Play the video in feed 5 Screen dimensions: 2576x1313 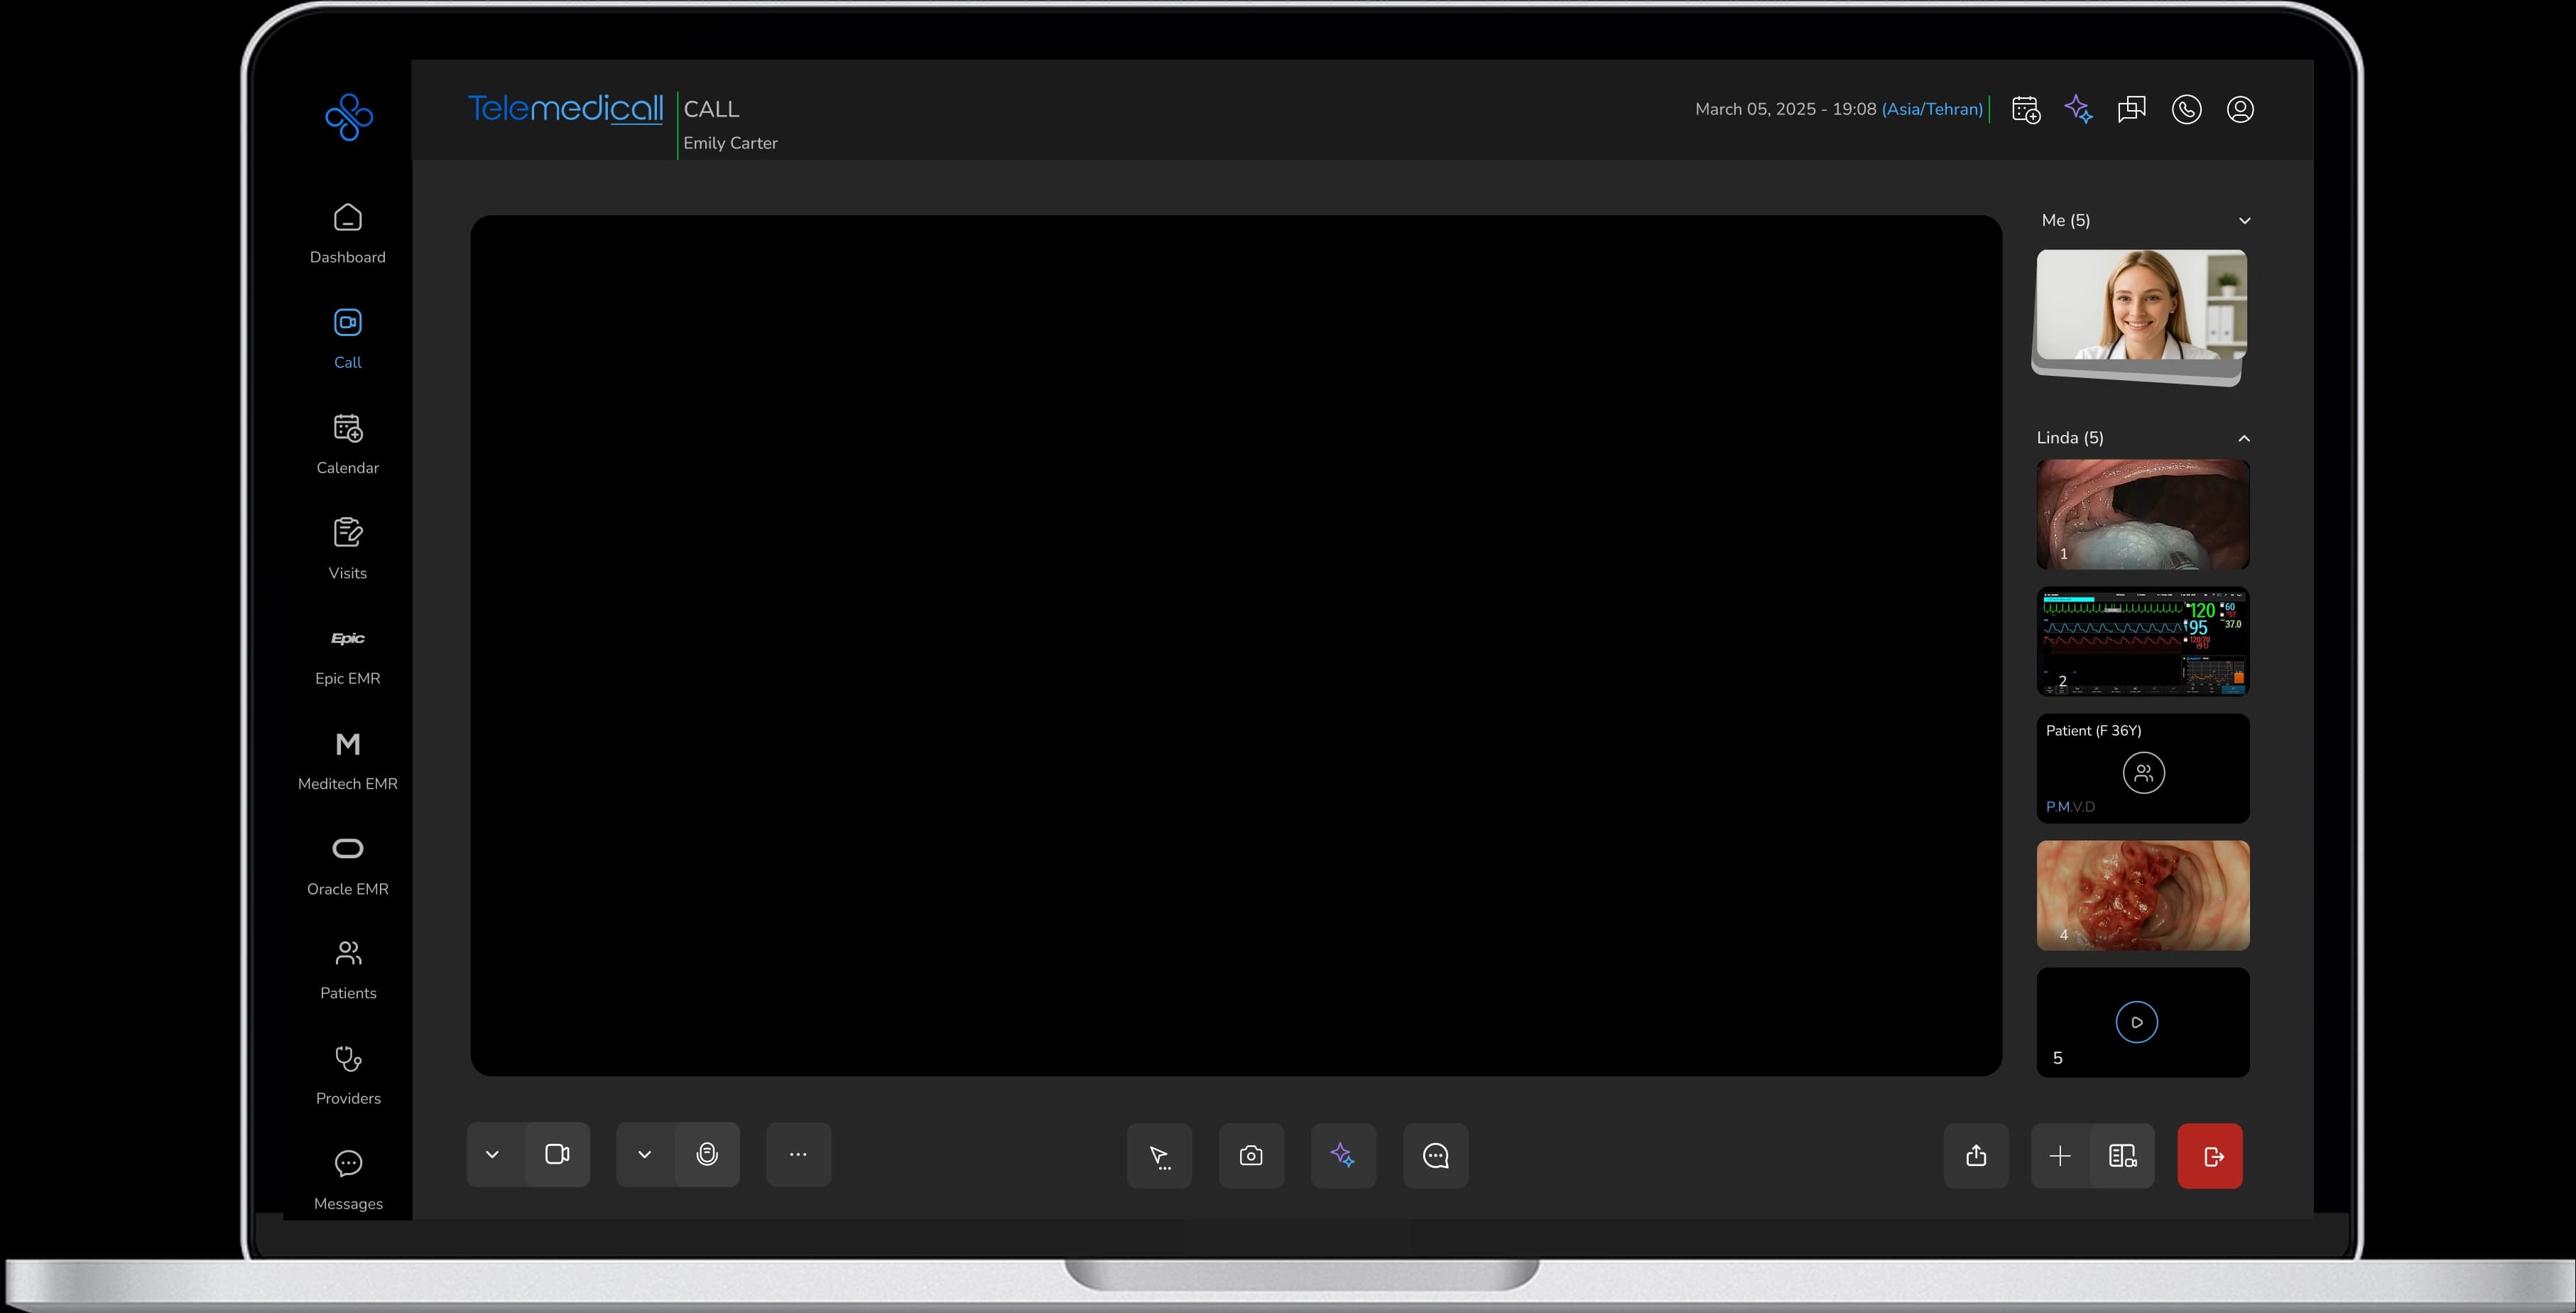(2136, 1022)
